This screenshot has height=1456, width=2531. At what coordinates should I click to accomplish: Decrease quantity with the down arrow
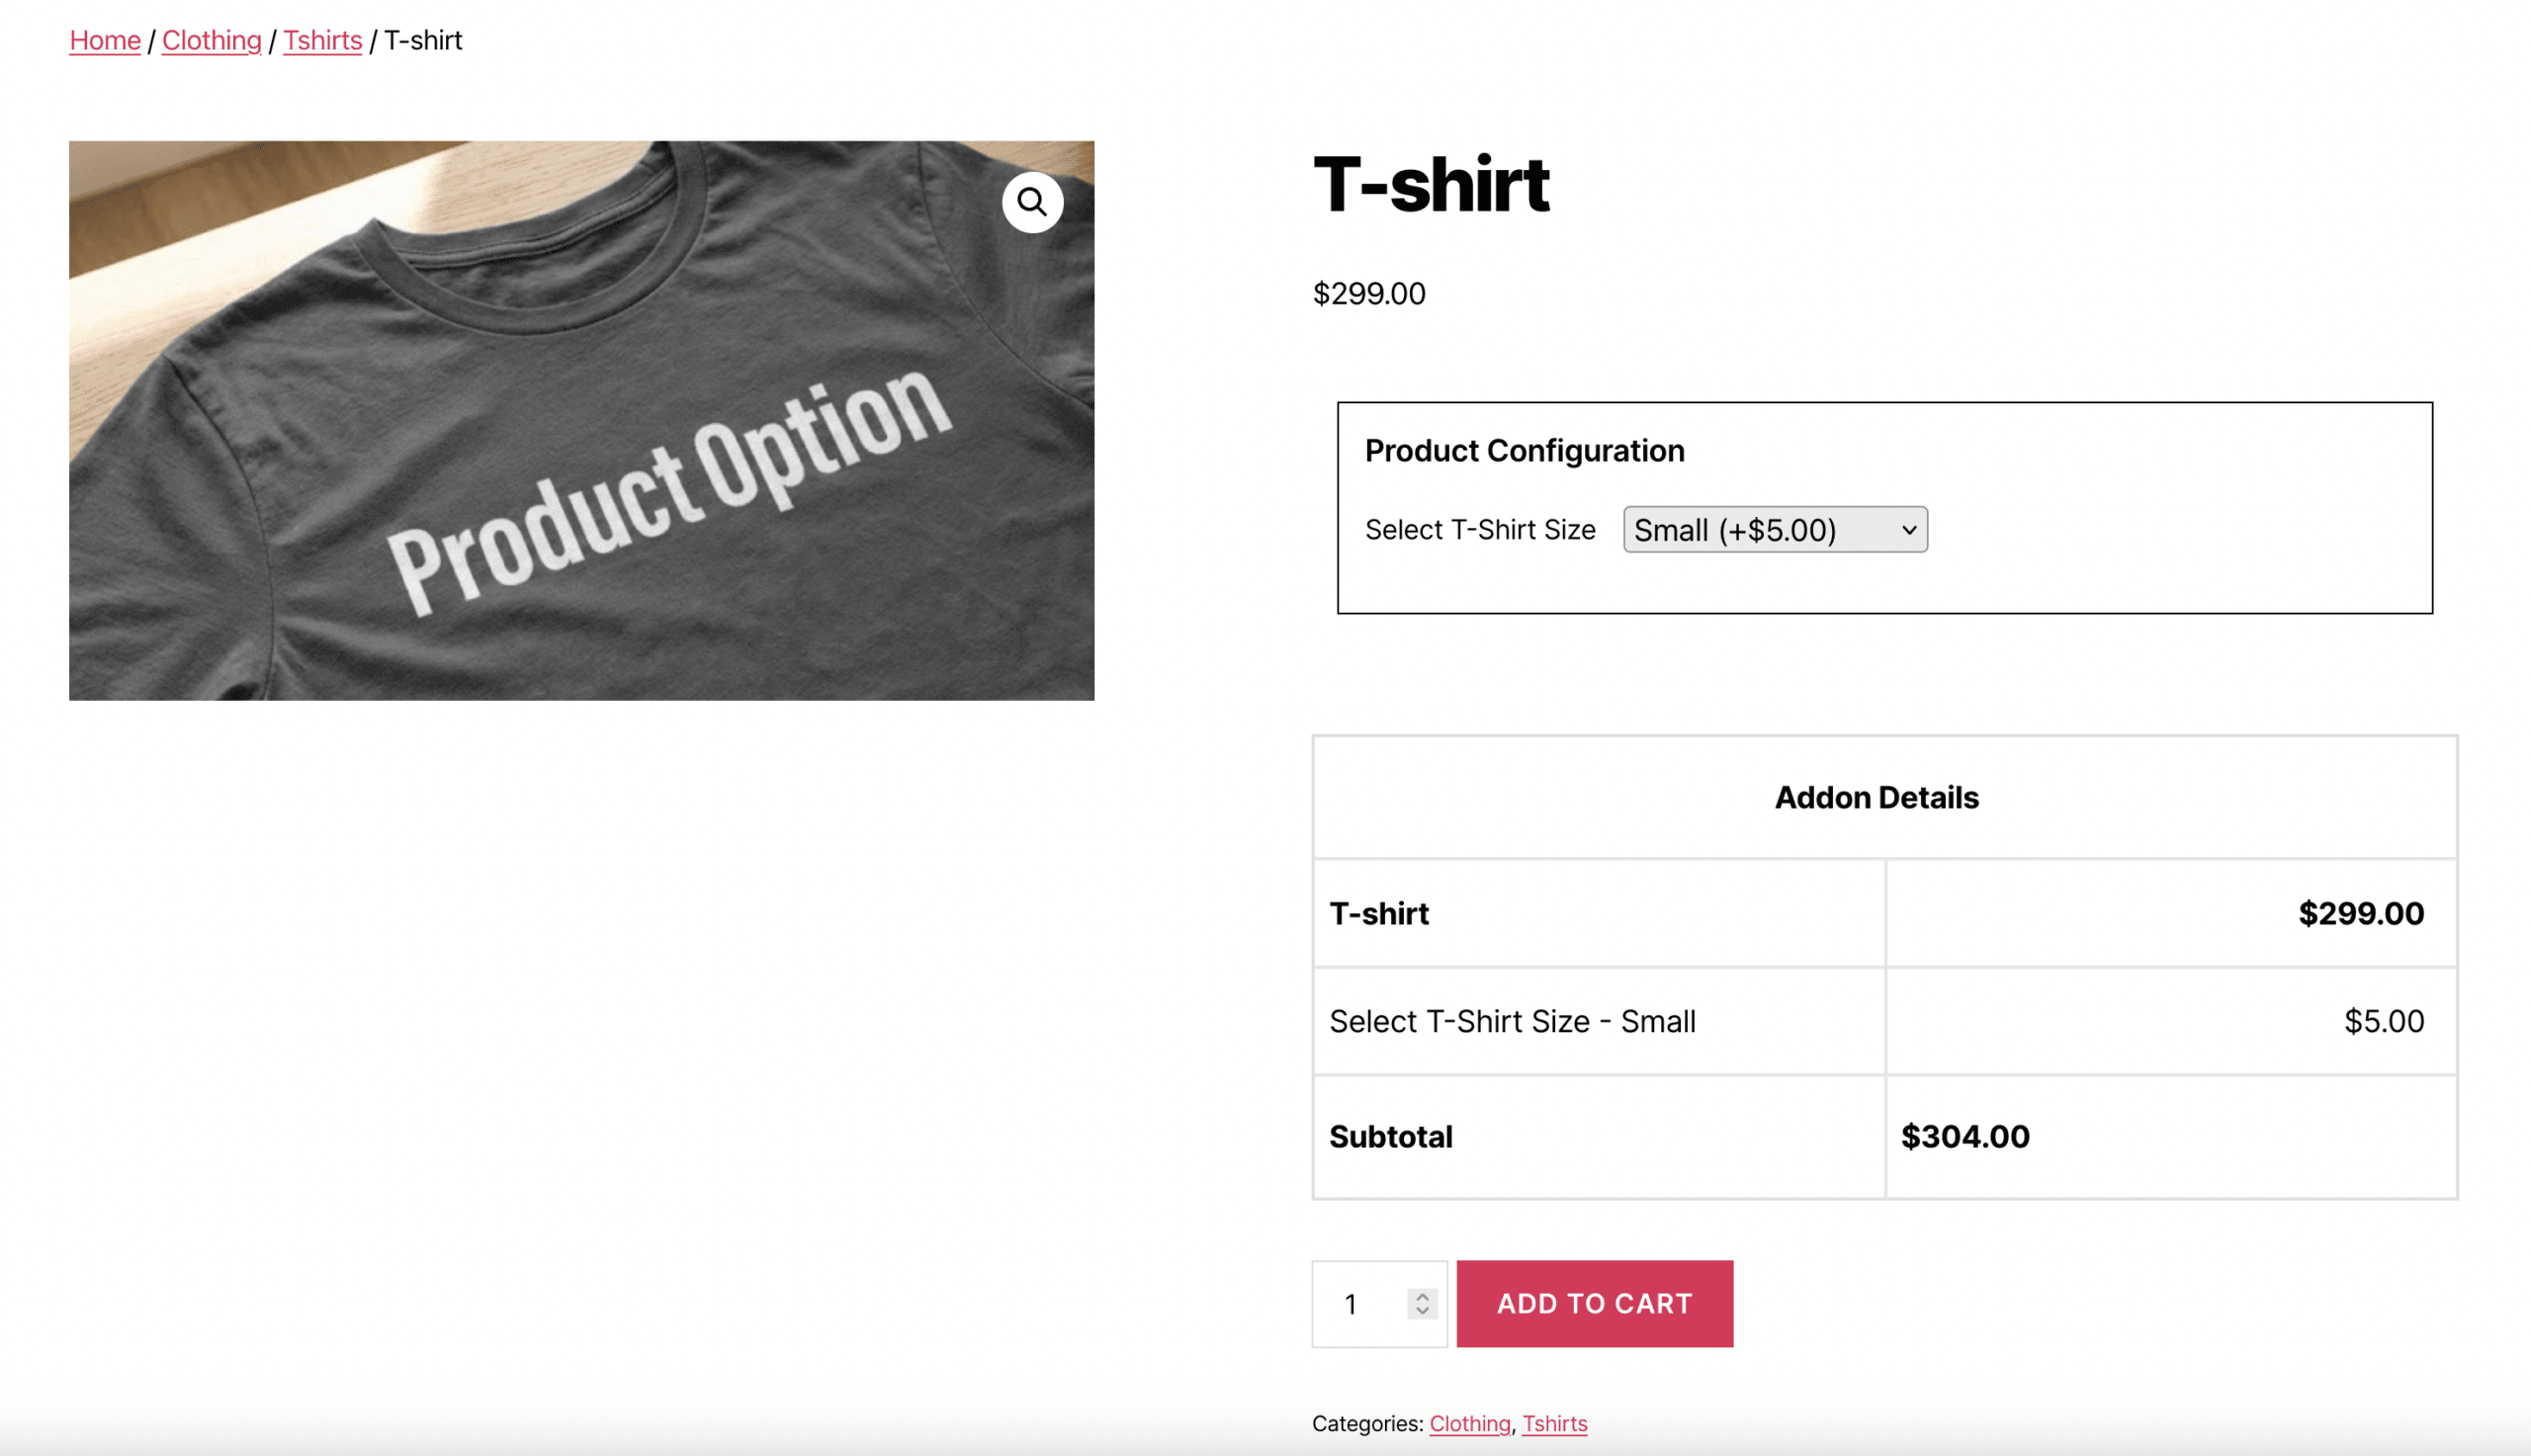tap(1422, 1311)
